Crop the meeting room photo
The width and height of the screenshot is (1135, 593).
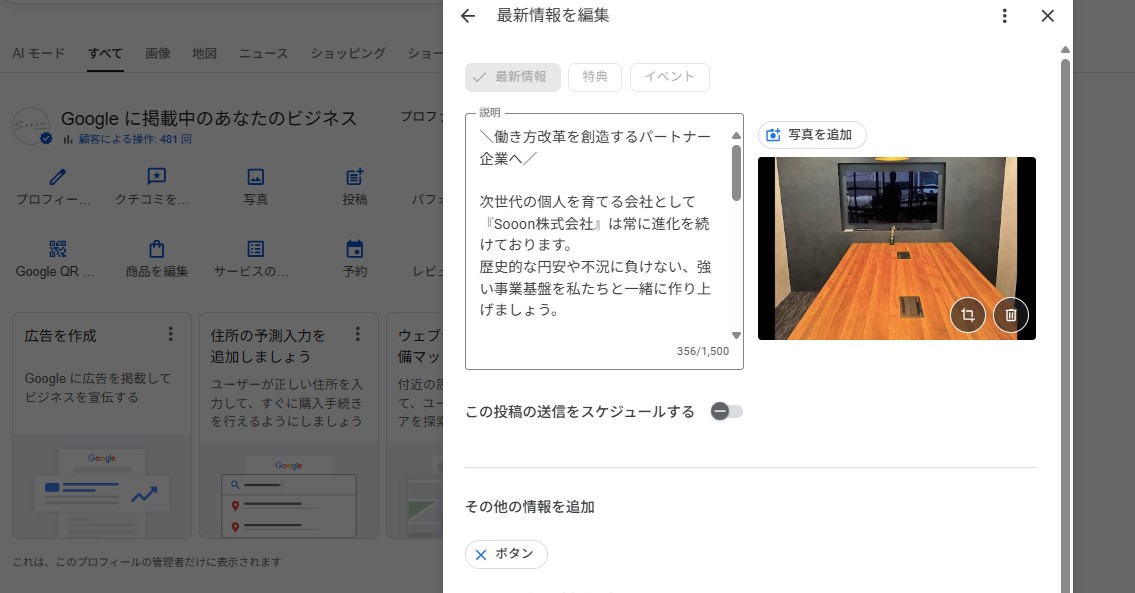[966, 314]
